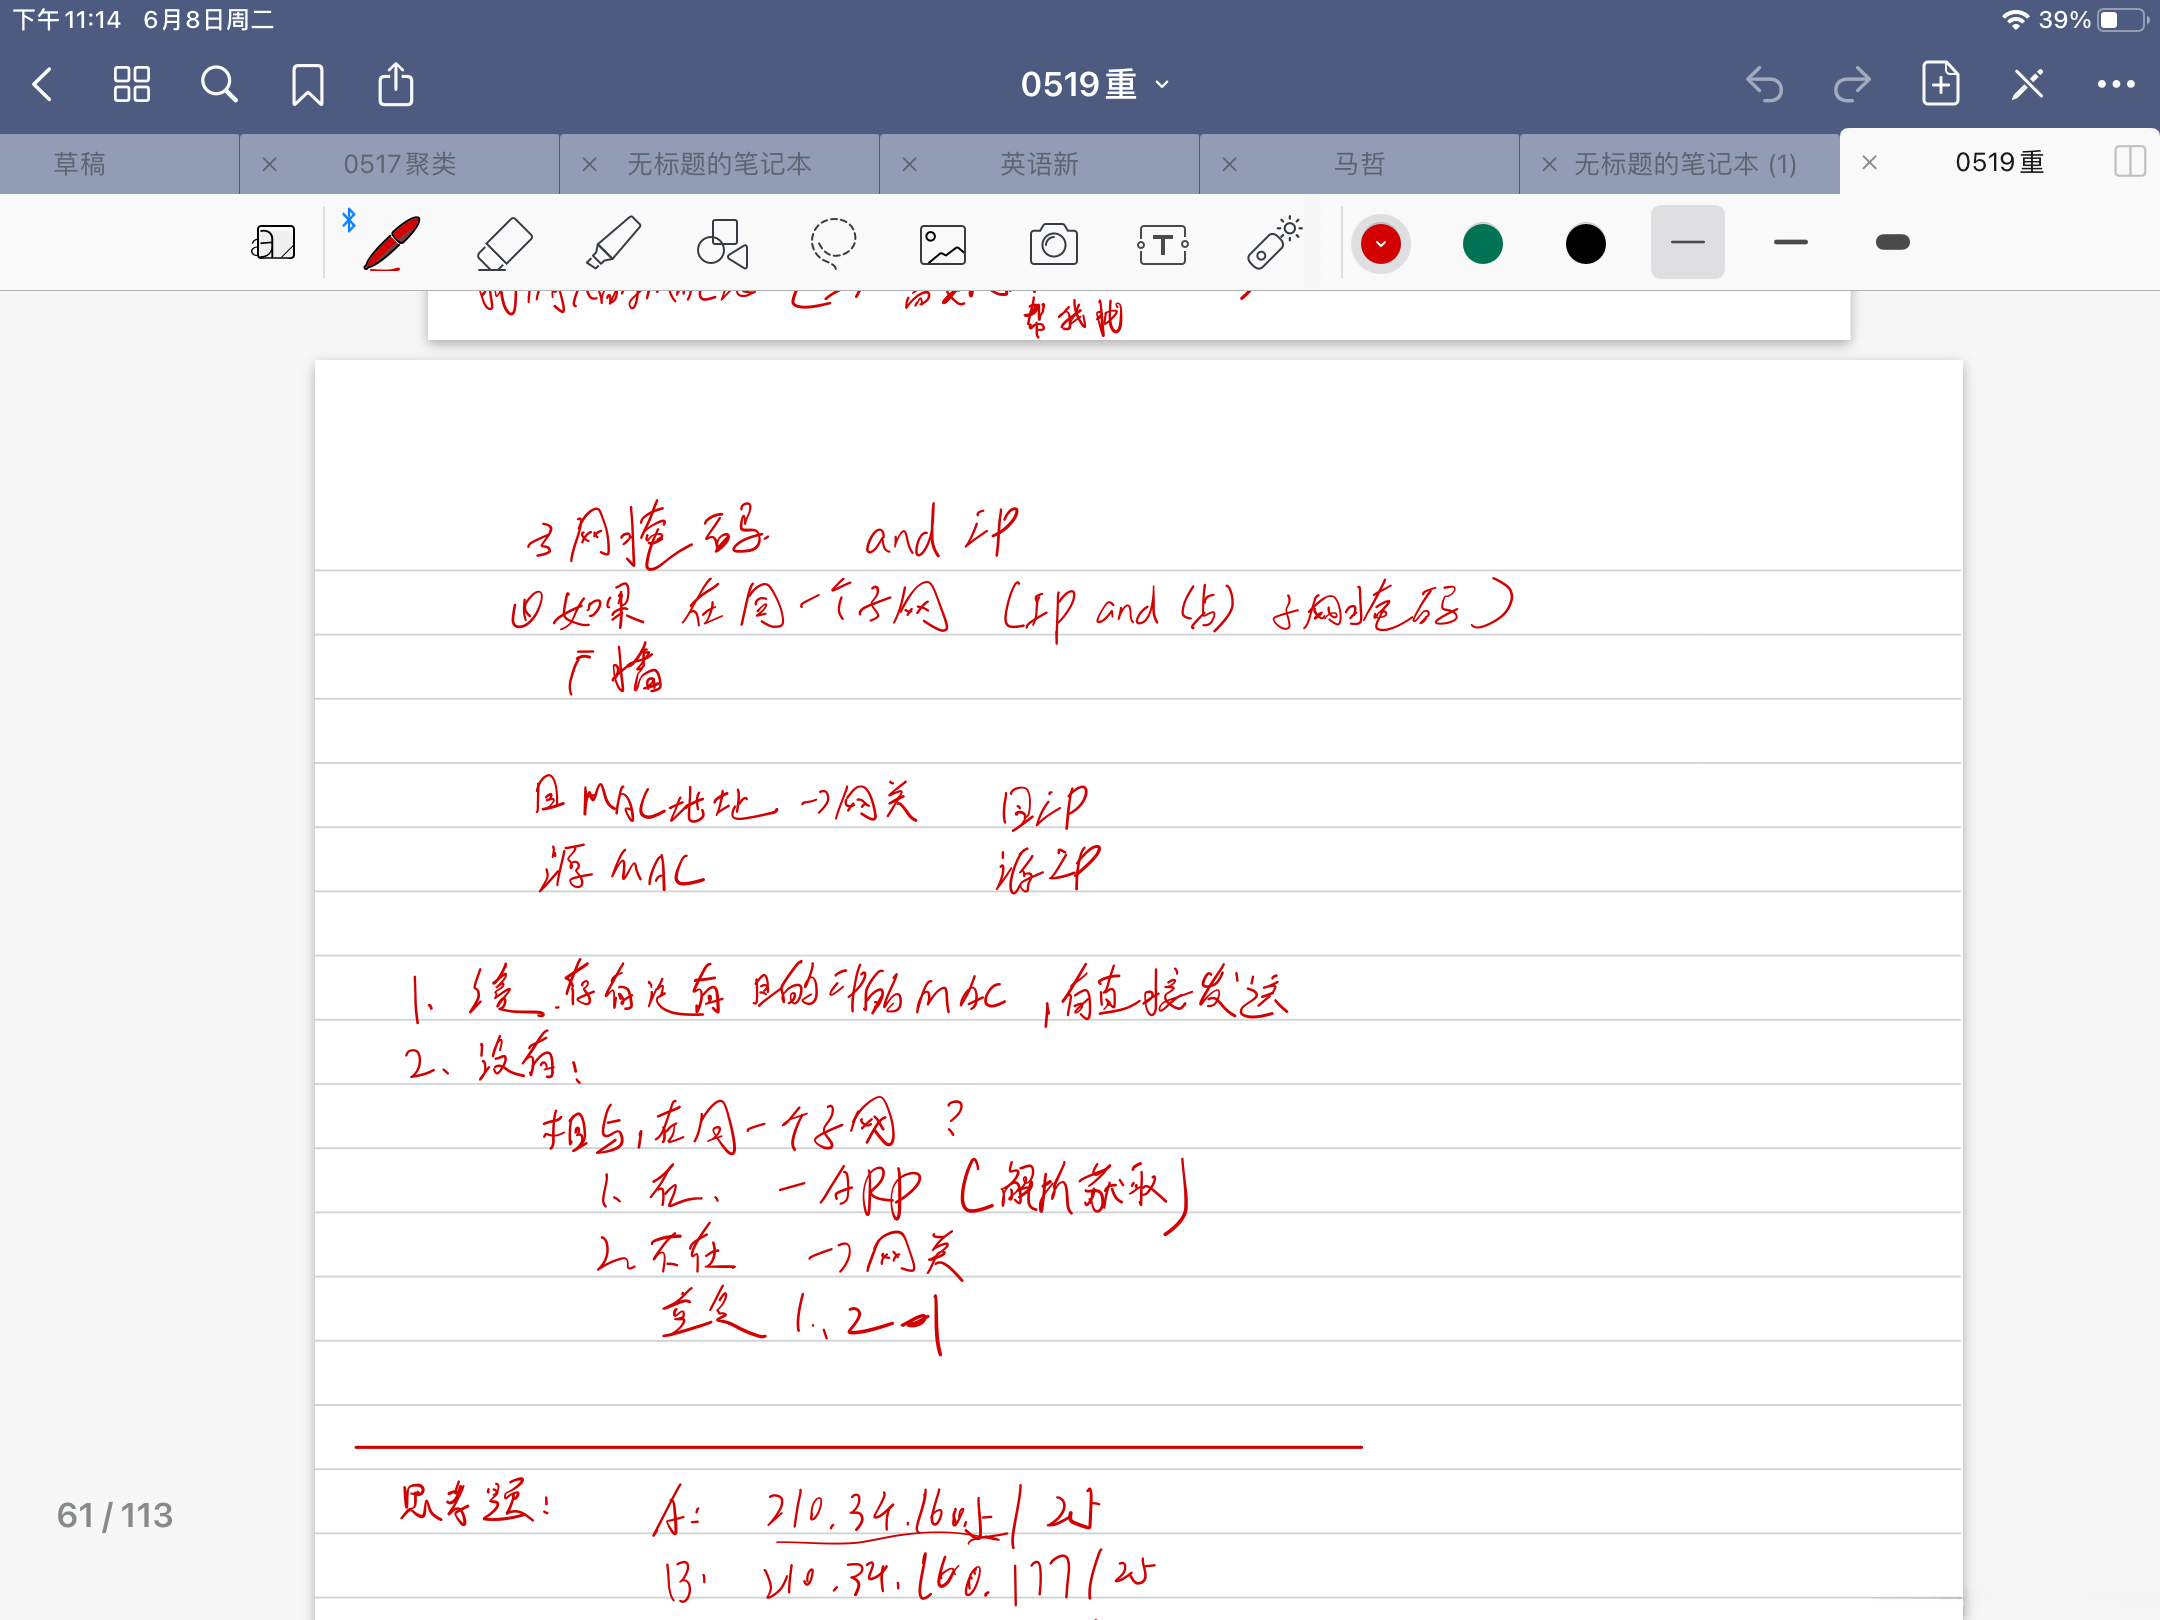The height and width of the screenshot is (1620, 2160).
Task: Select the Text tool
Action: coord(1163,242)
